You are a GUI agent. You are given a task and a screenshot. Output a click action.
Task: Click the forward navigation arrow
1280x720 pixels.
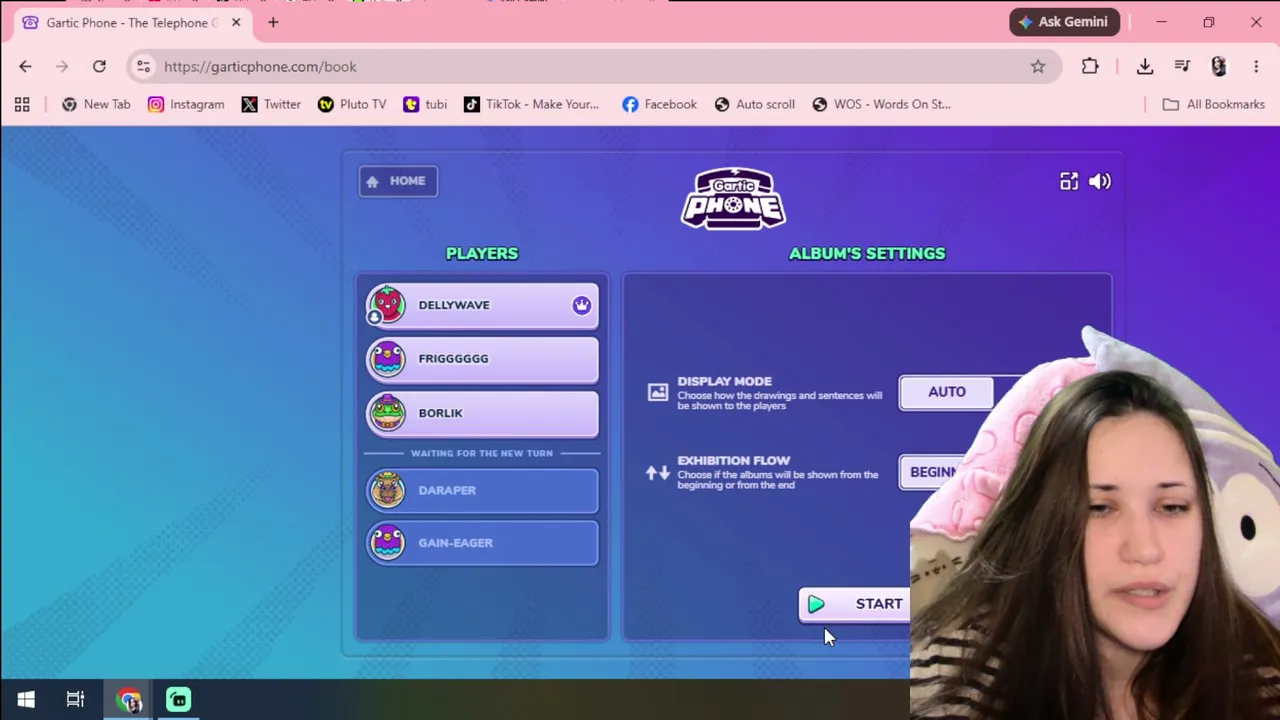pos(62,66)
